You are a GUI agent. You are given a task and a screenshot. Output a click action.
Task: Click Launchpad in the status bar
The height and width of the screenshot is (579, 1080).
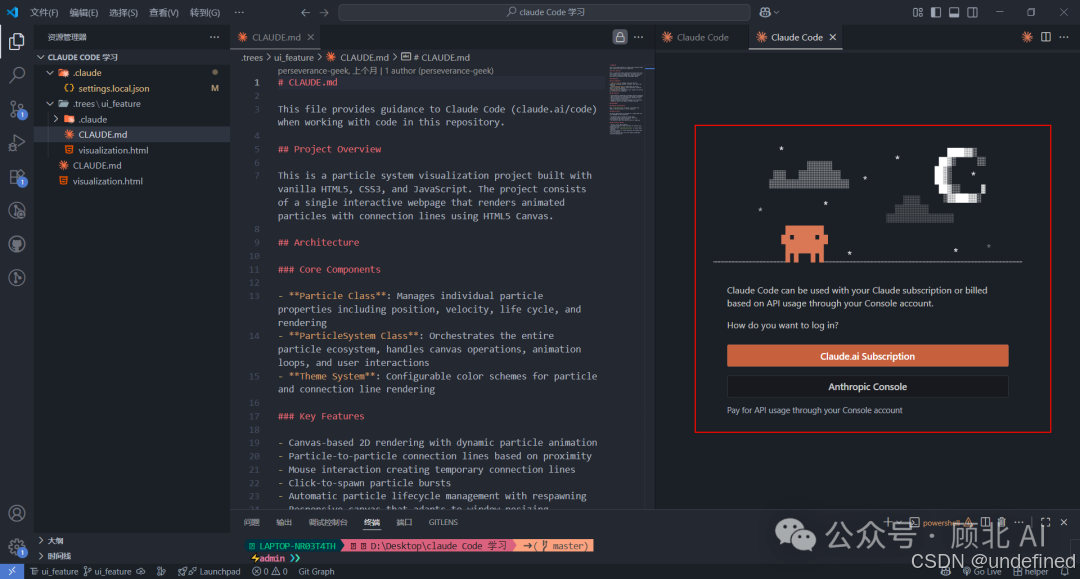pos(209,571)
